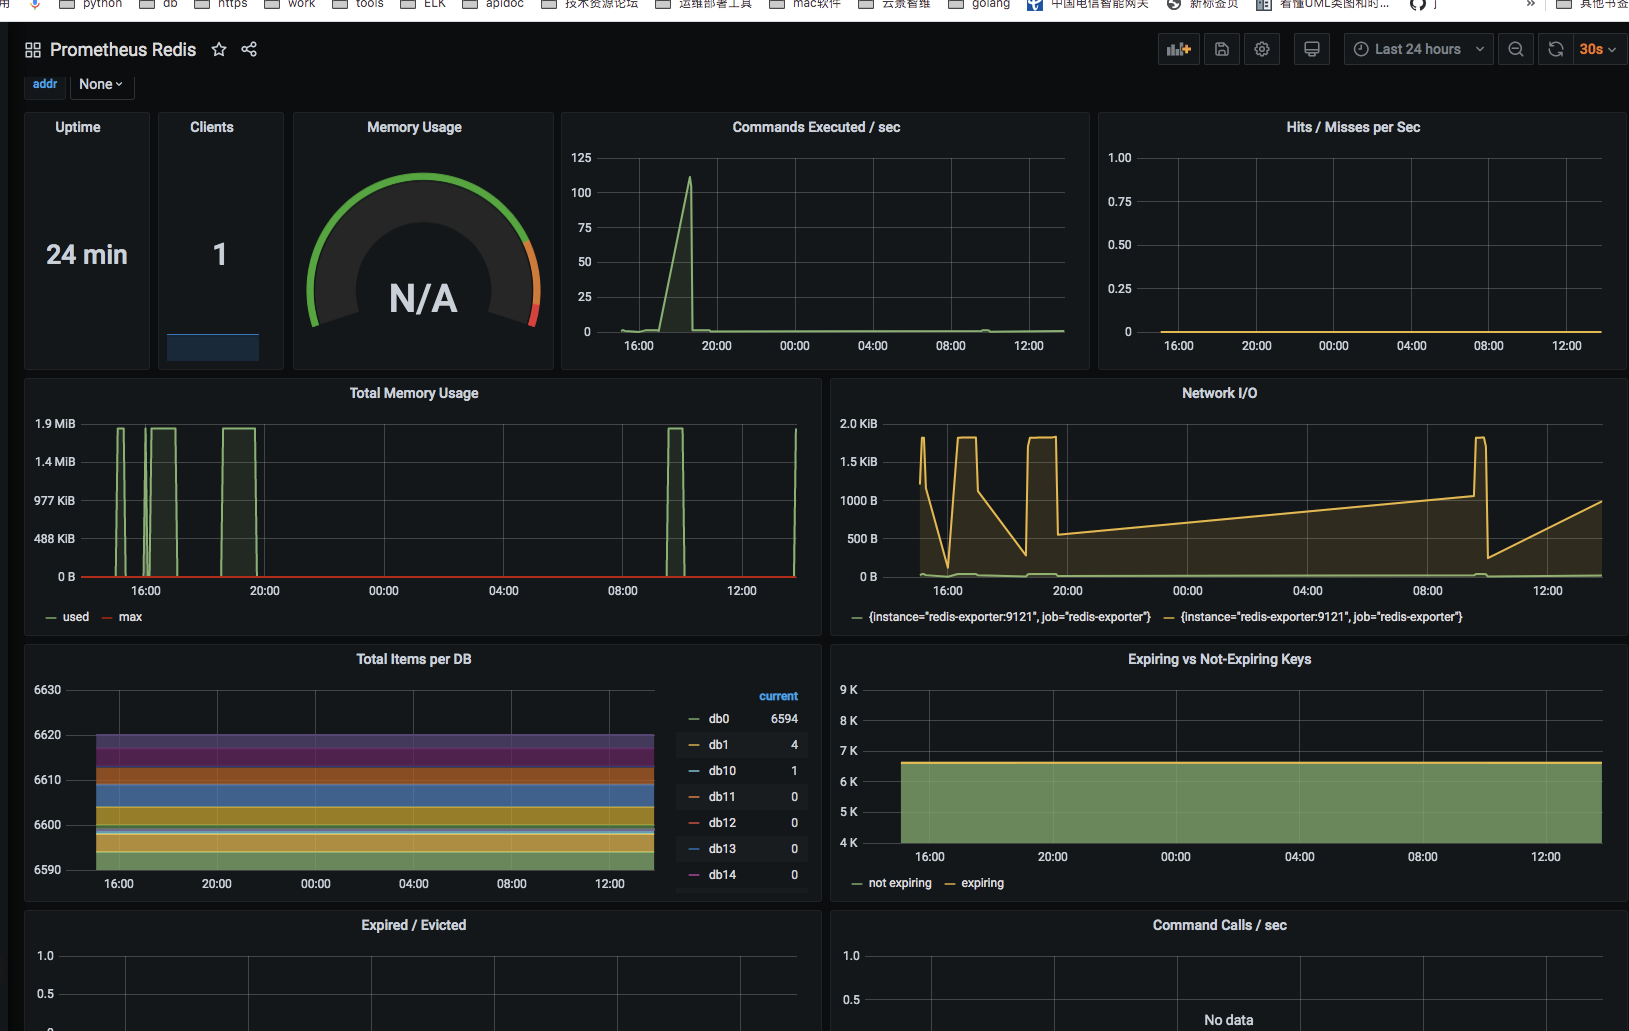The width and height of the screenshot is (1629, 1031).
Task: Toggle the db11 legend series
Action: pos(722,797)
